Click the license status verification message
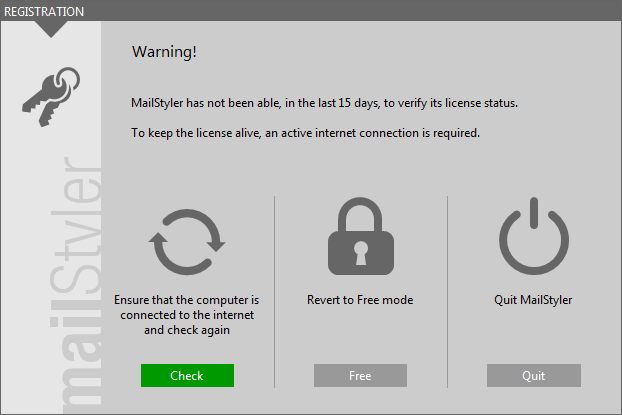622x415 pixels. coord(324,103)
